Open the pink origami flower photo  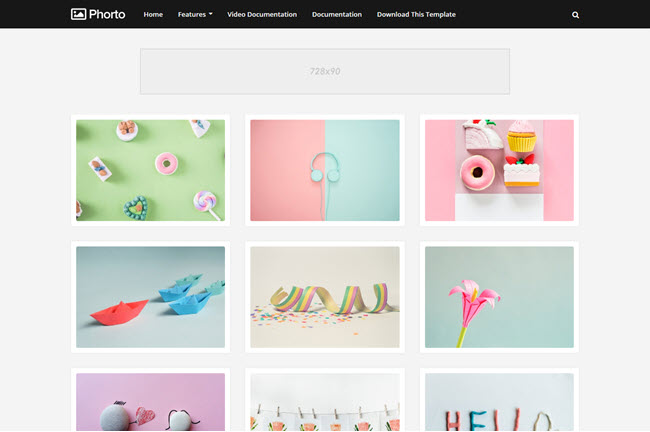499,297
